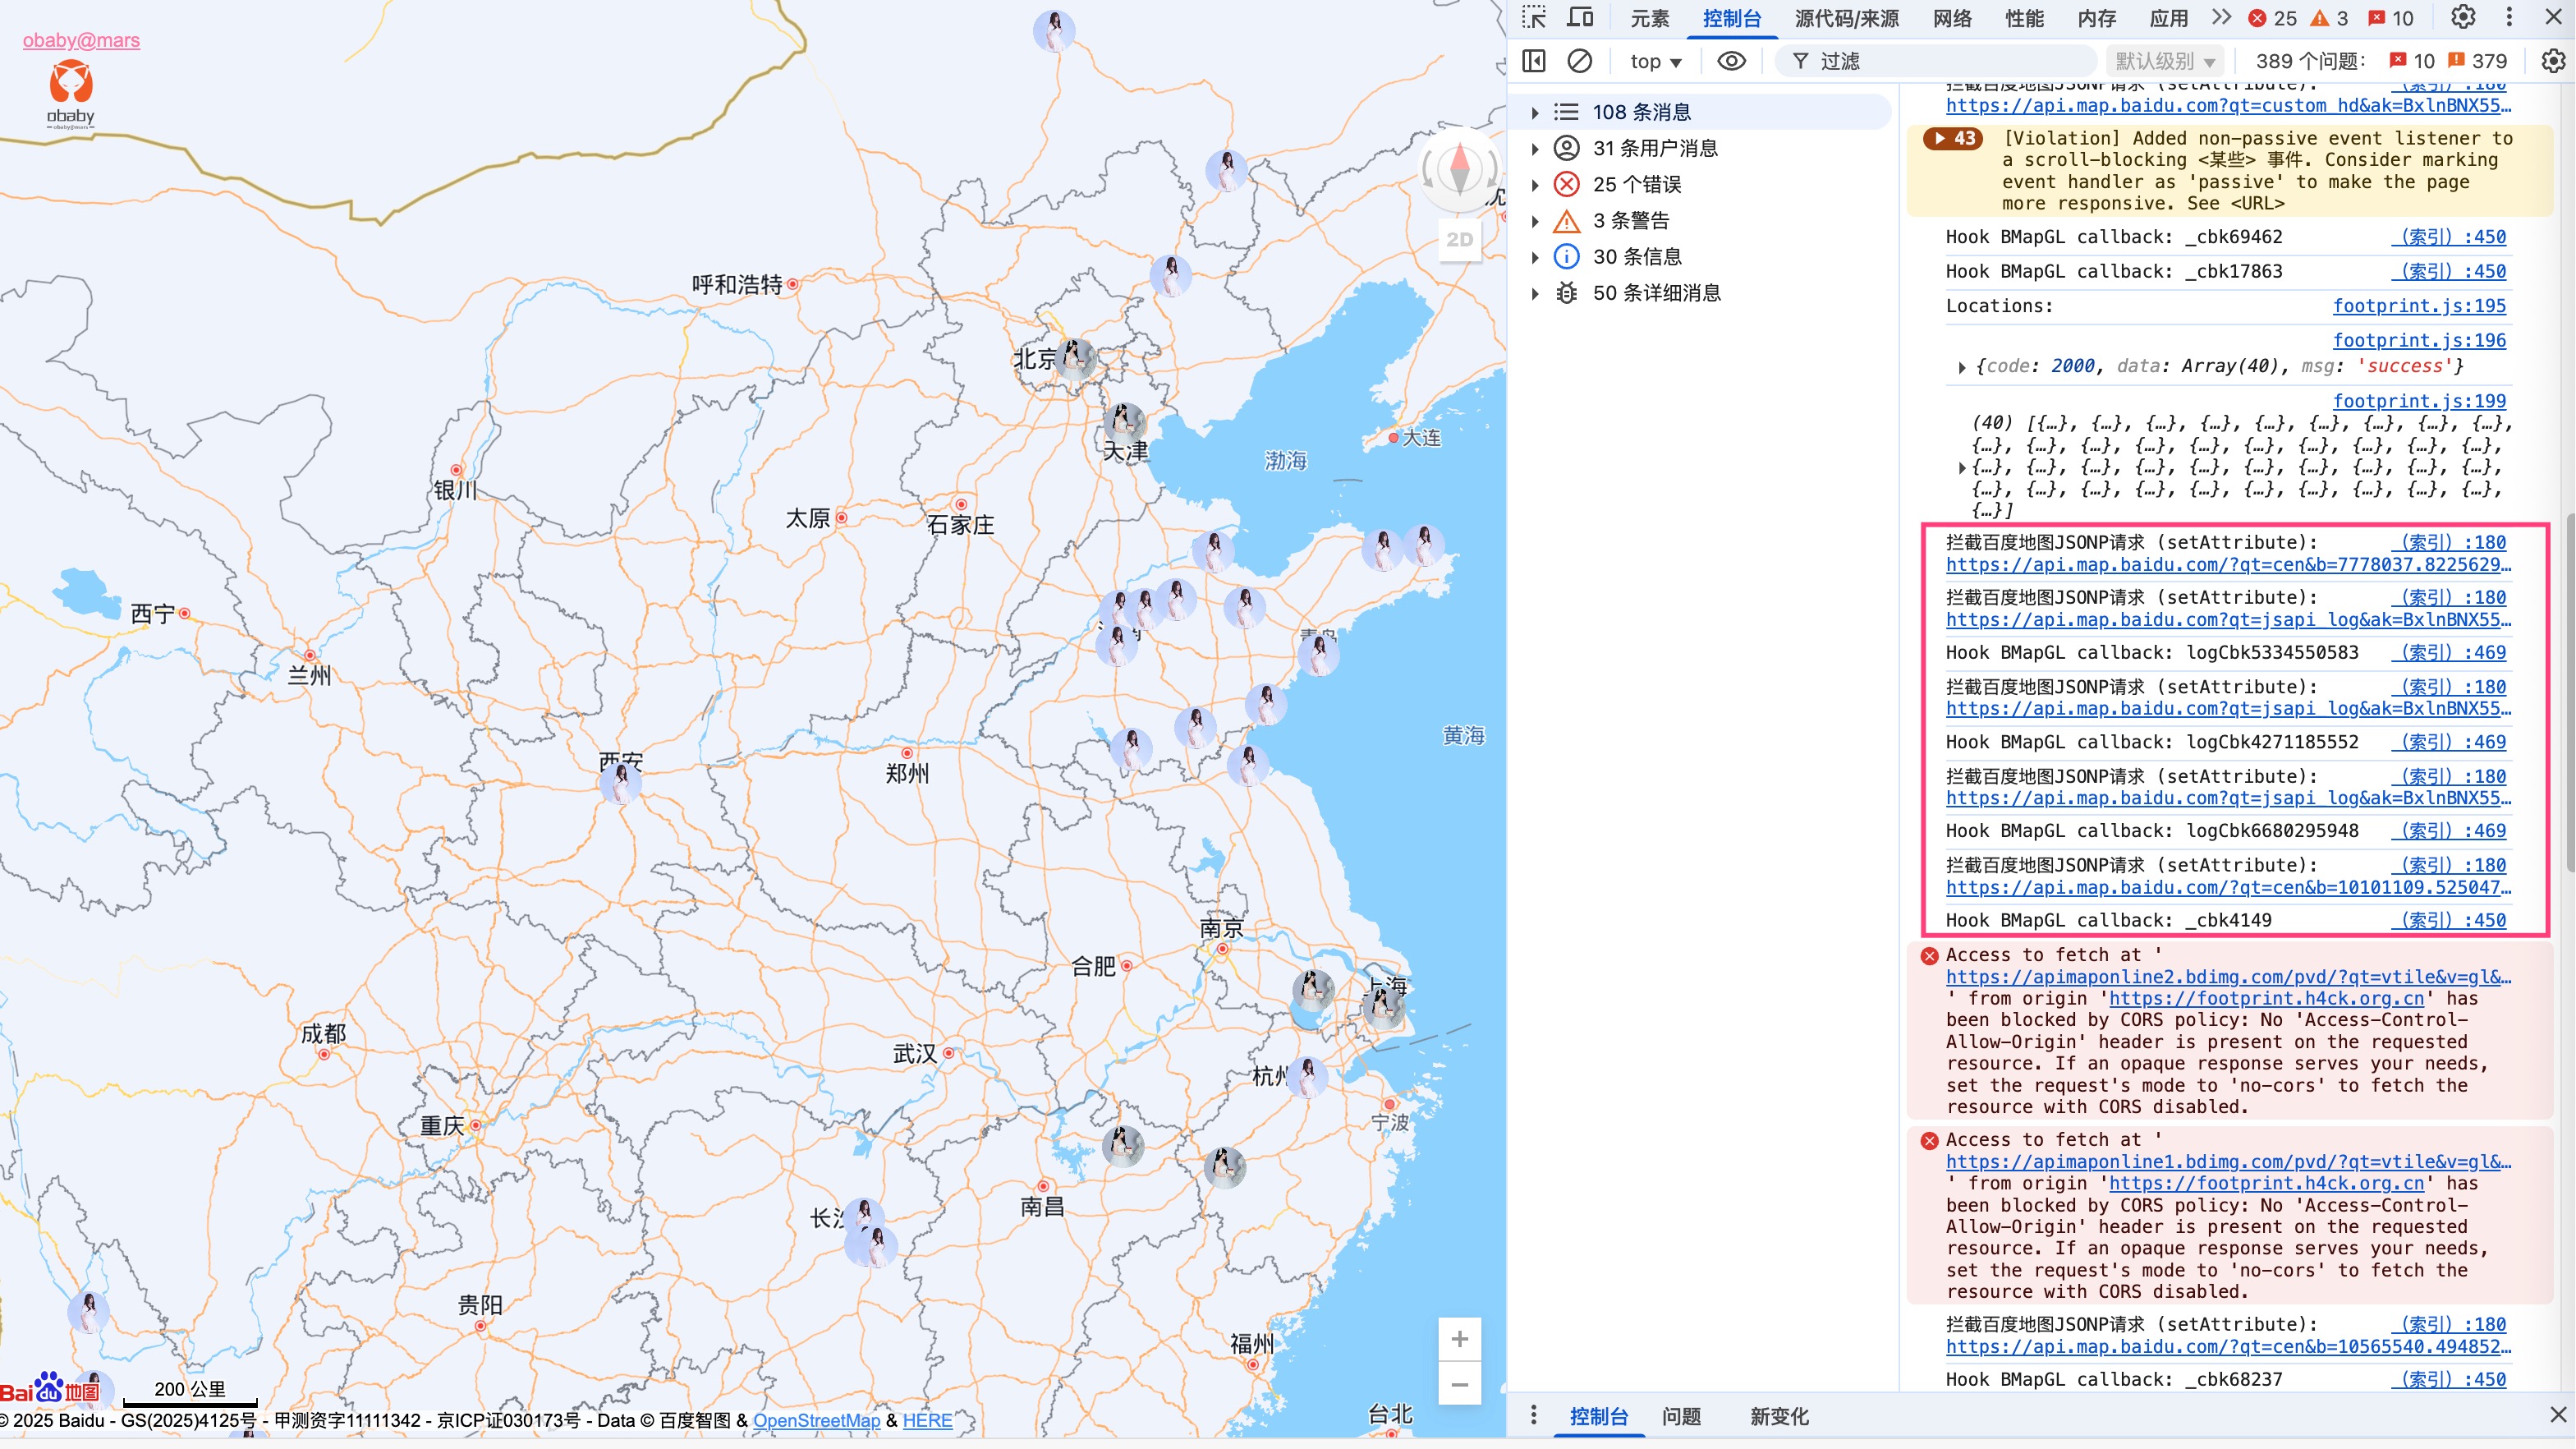The width and height of the screenshot is (2576, 1449).
Task: Click the clear console icon
Action: [1580, 61]
